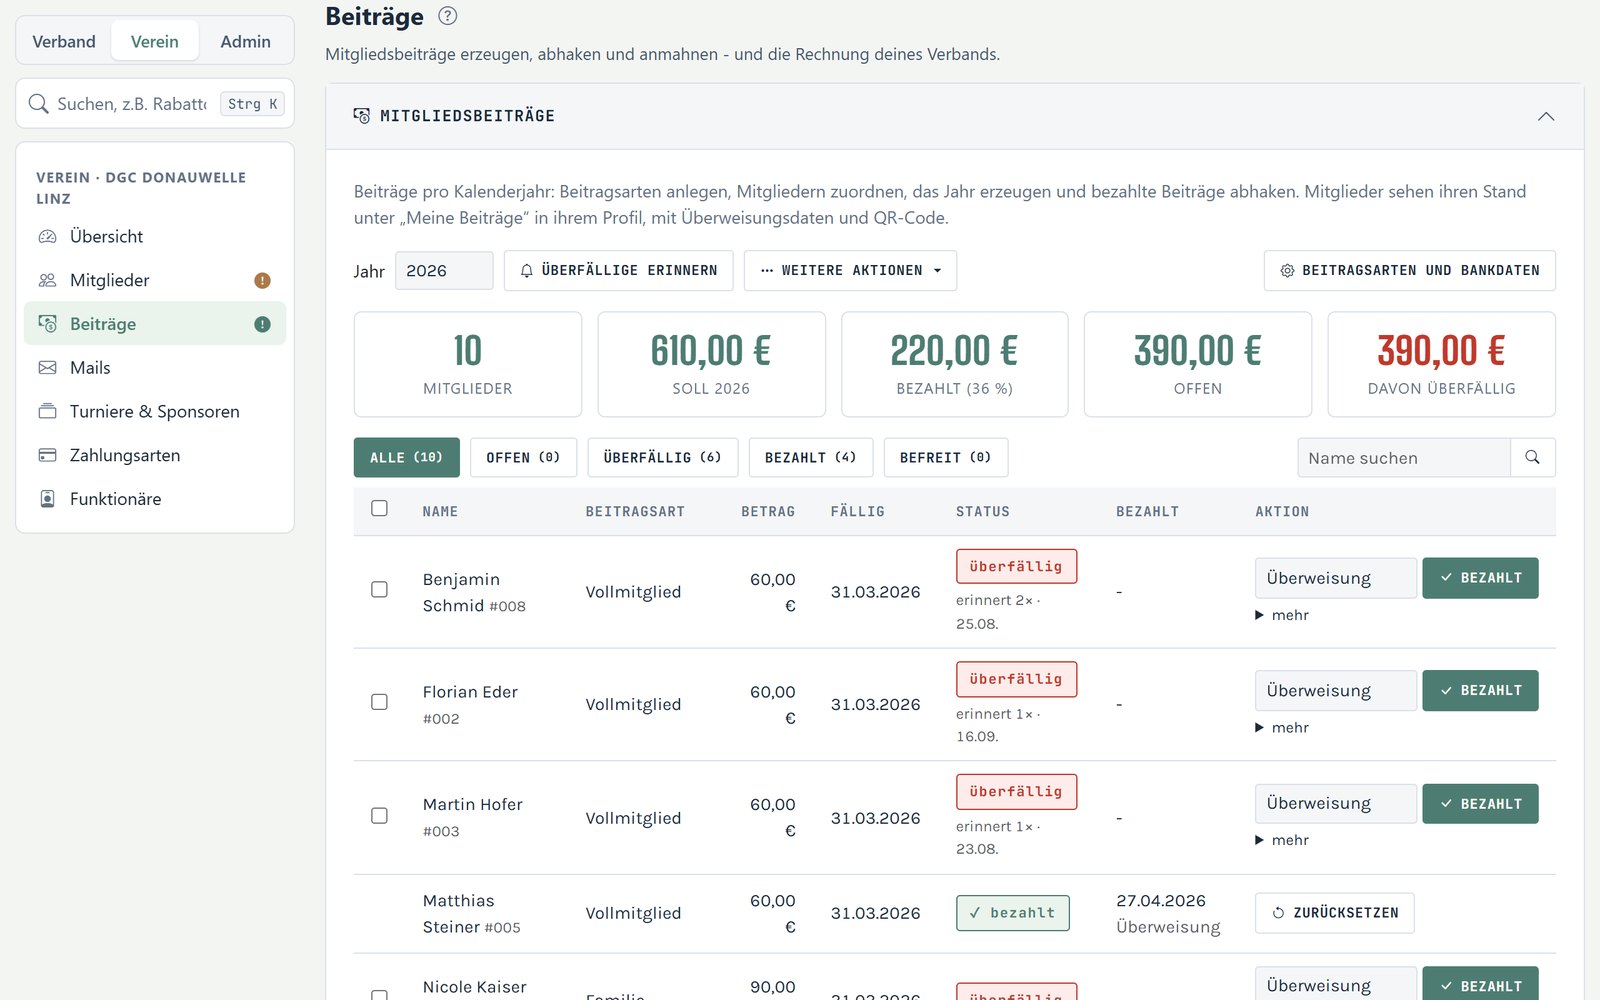Filter by Offen (0)
Screen dimensions: 1600x1000
[523, 457]
